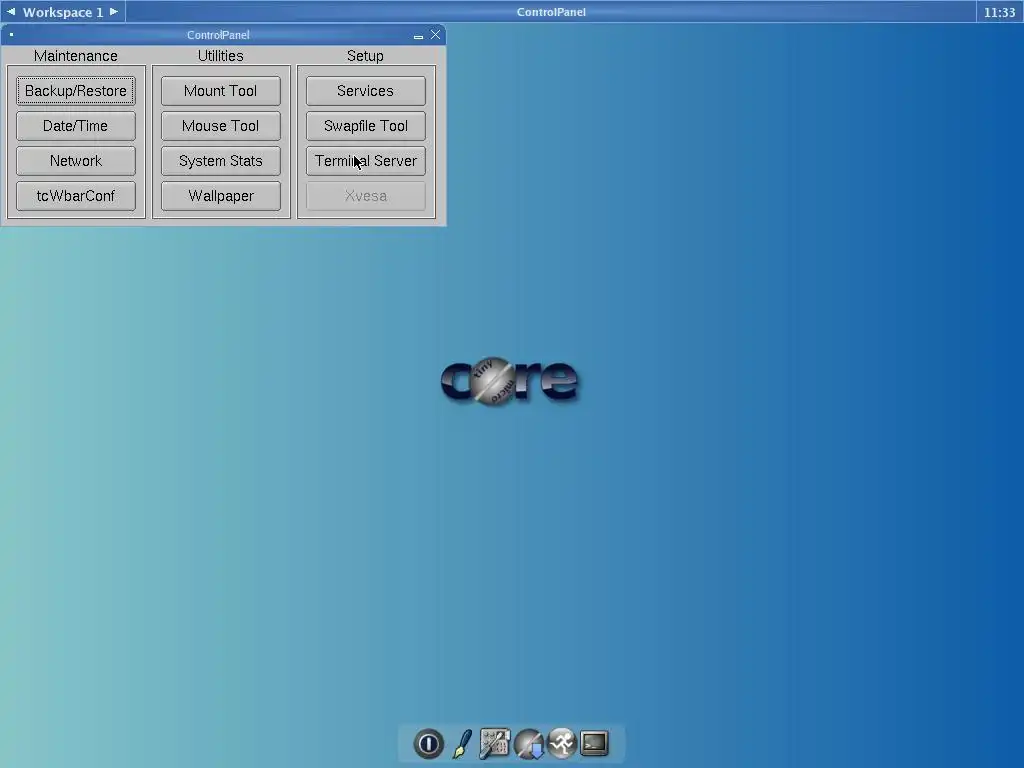Select ControlPanel entry in the top taskbar
Viewport: 1024px width, 768px height.
pos(551,12)
